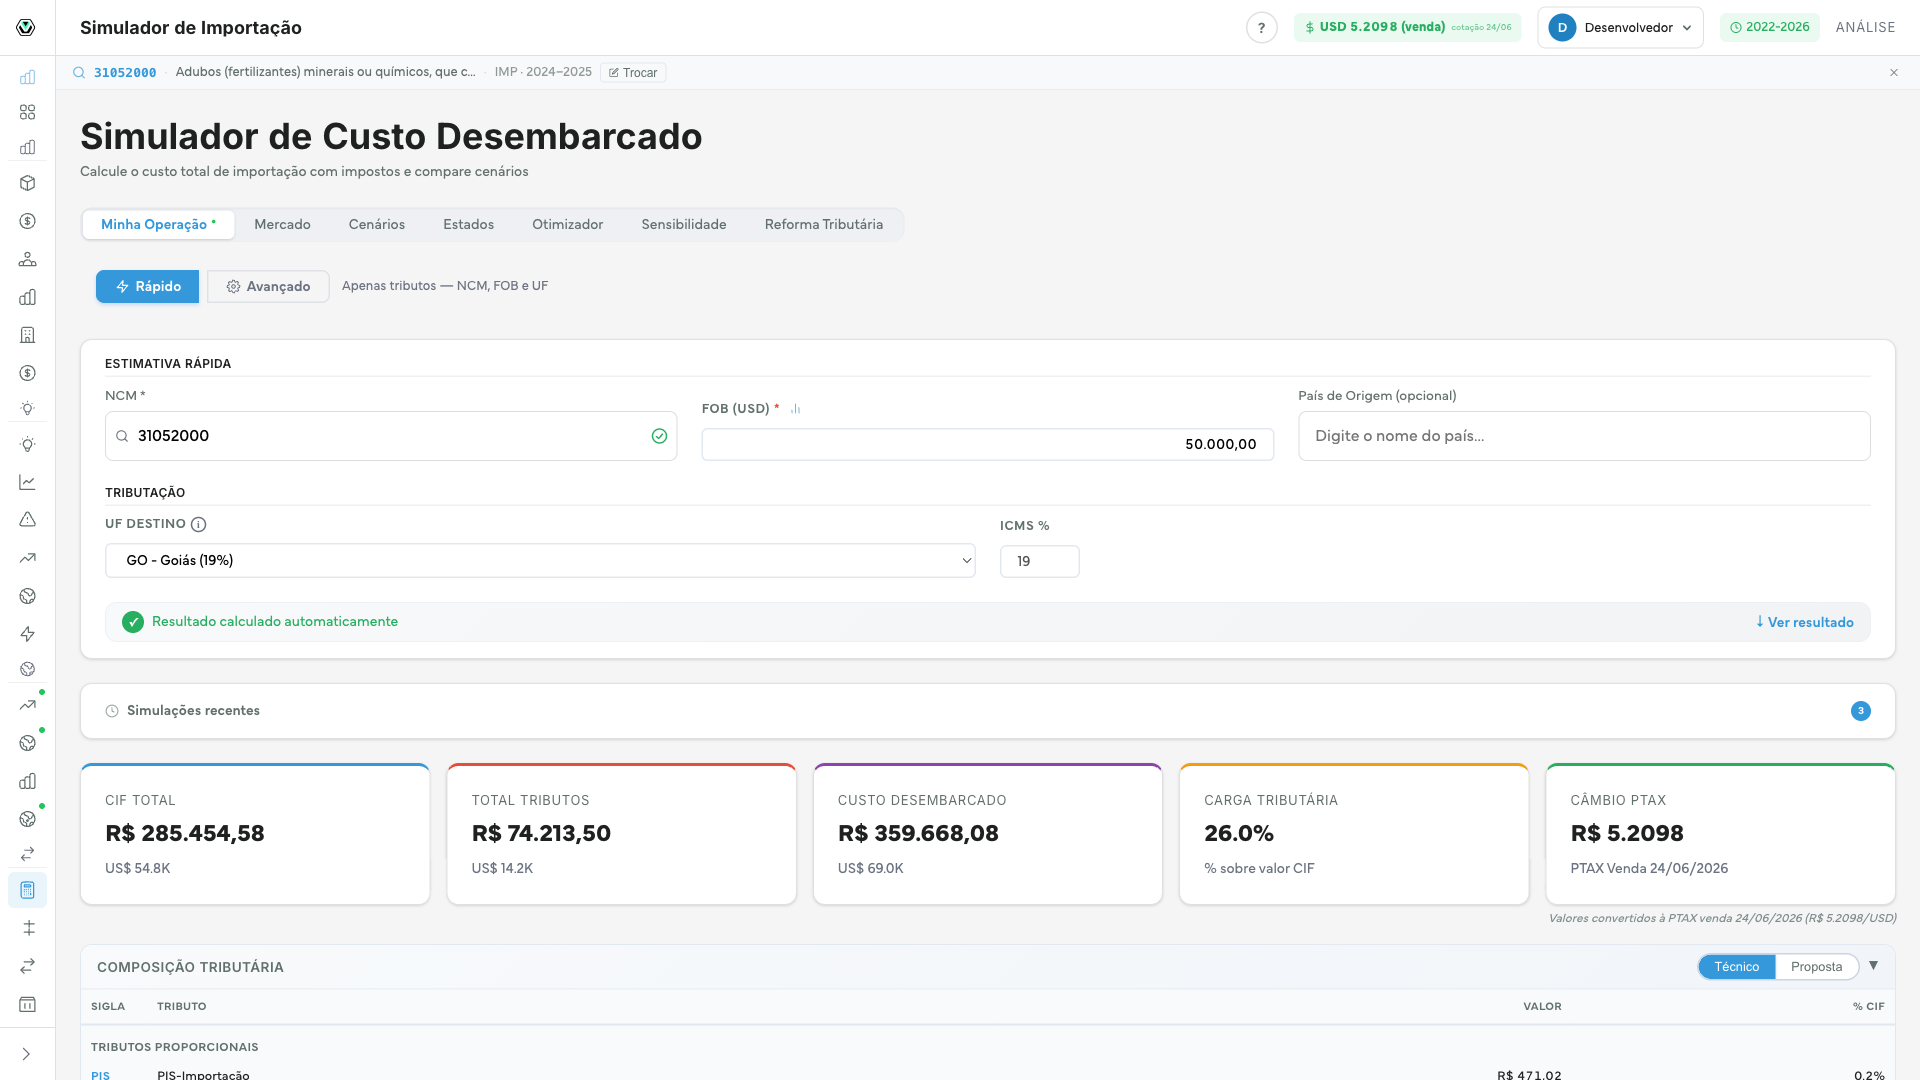Screen dimensions: 1920x1080
Task: Switch to the Cenários tab
Action: click(x=377, y=225)
